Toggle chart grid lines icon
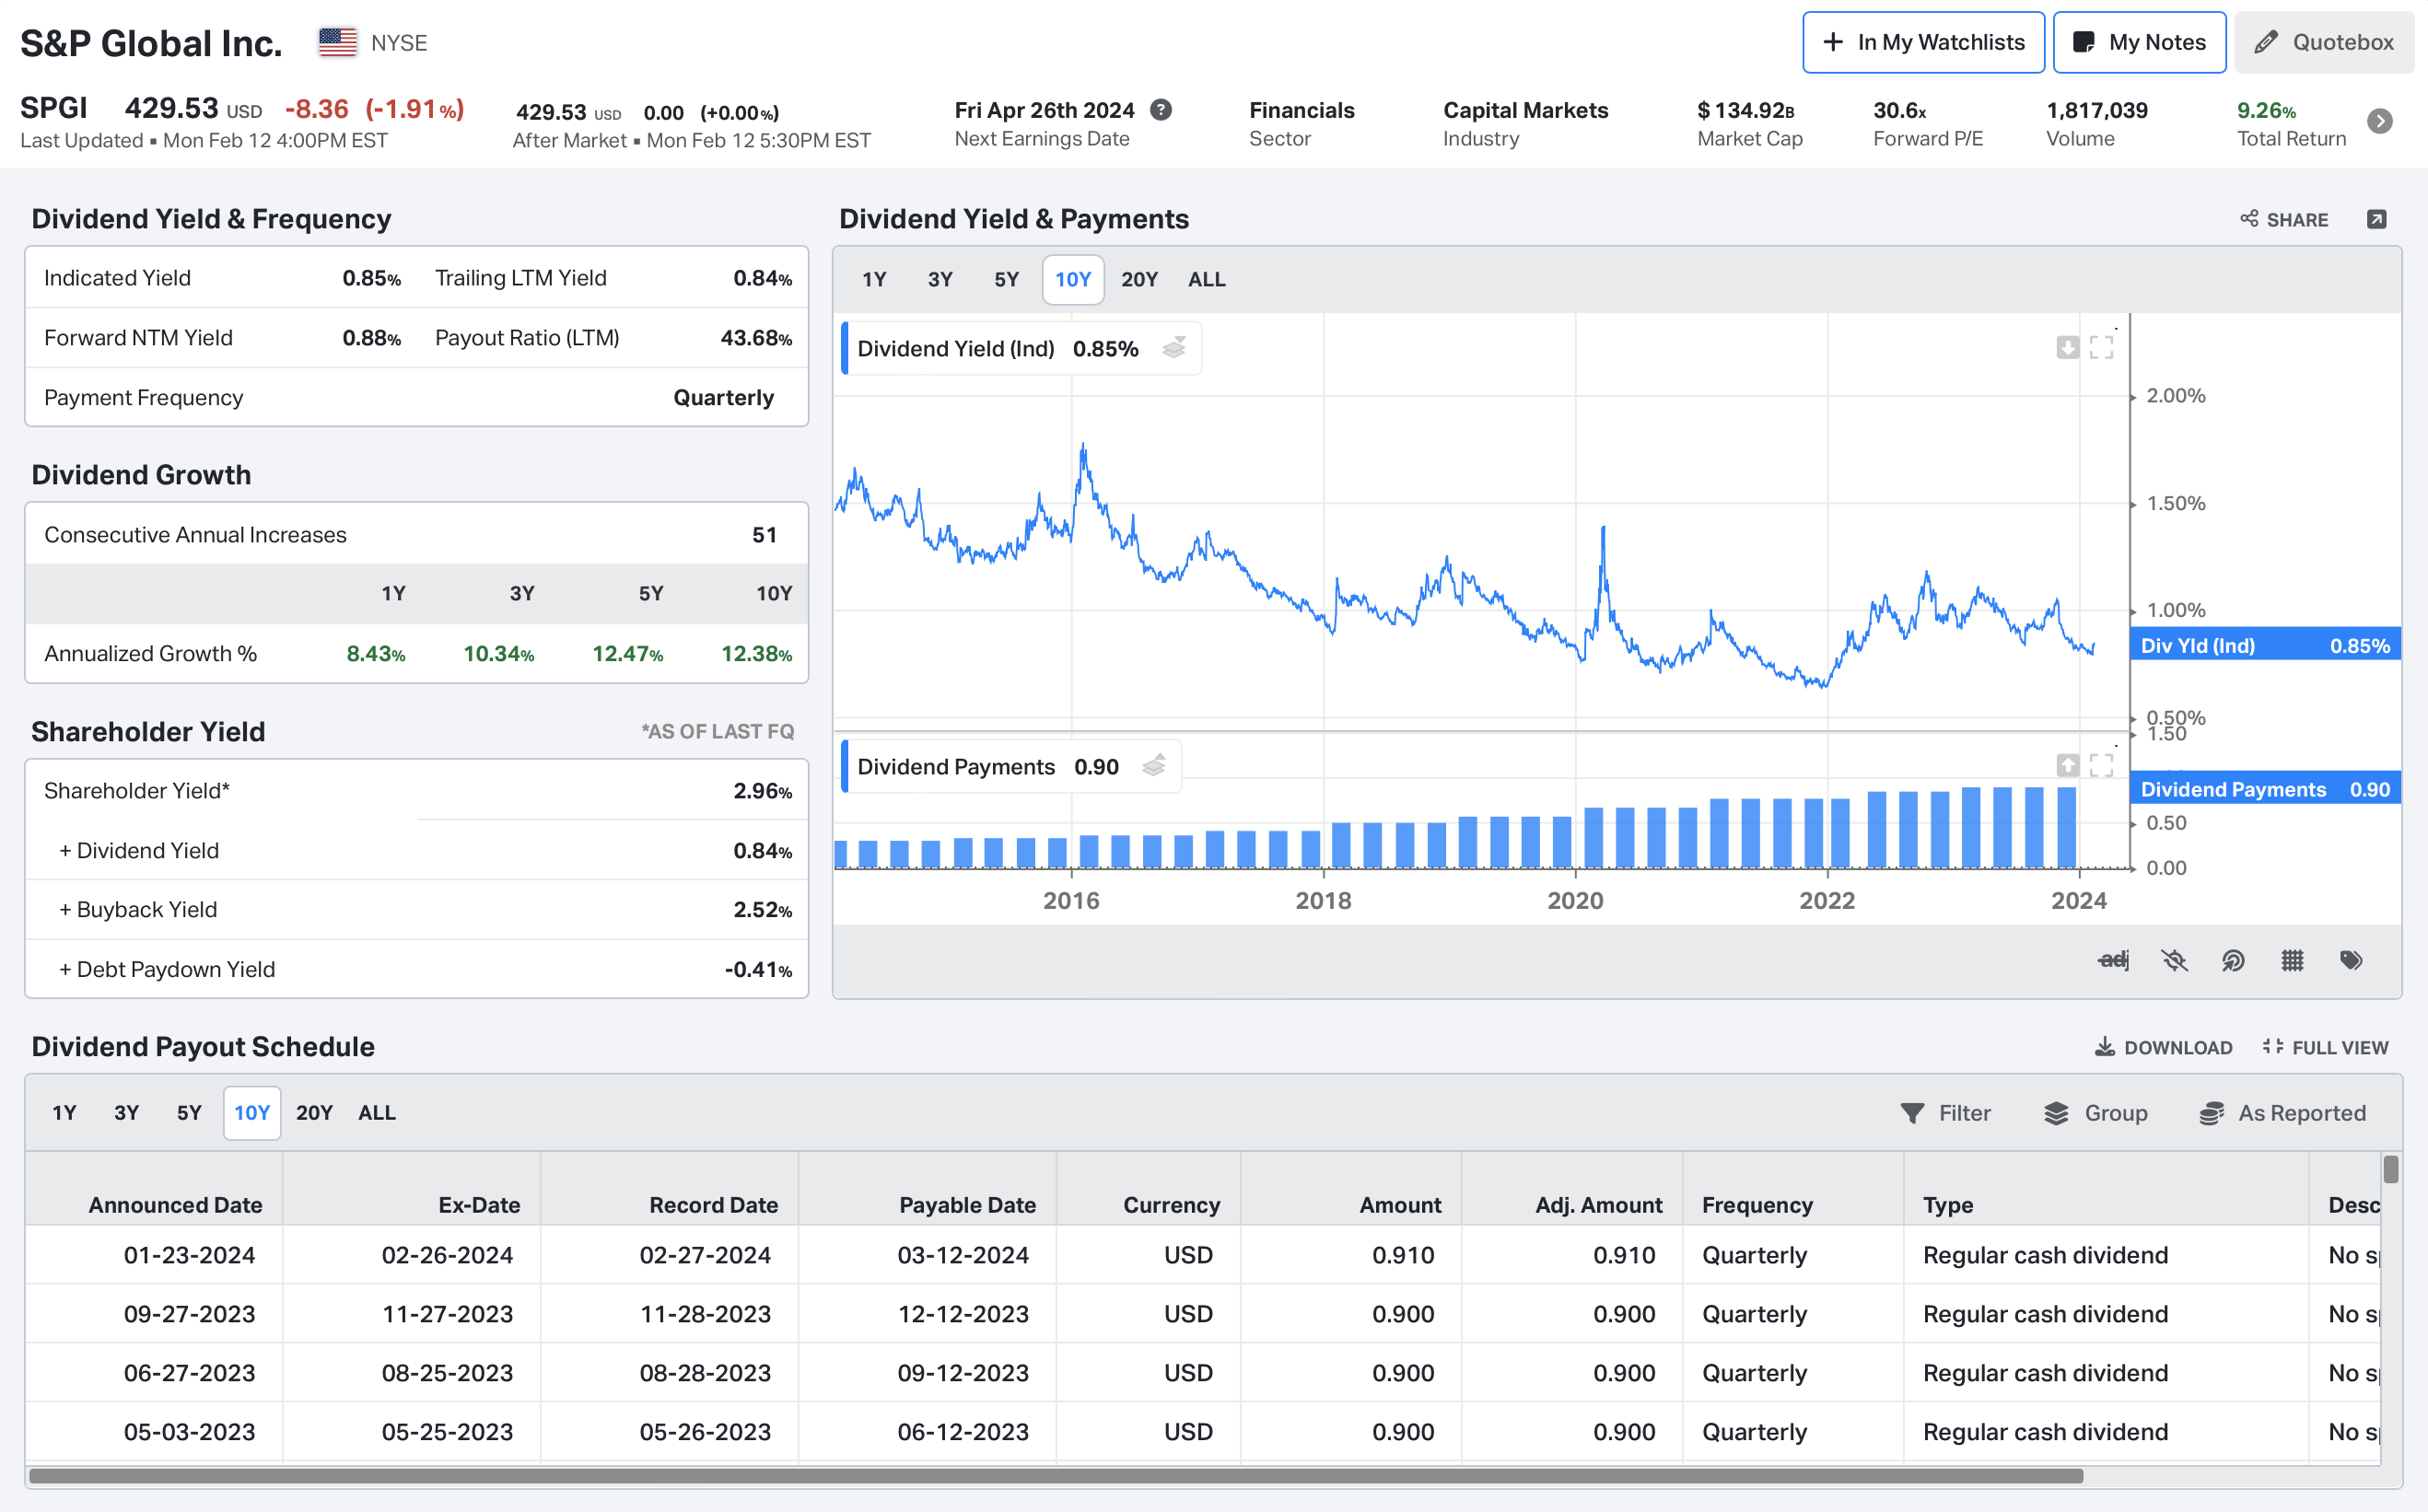Screen dimensions: 2428x1512 pyautogui.click(x=2292, y=960)
